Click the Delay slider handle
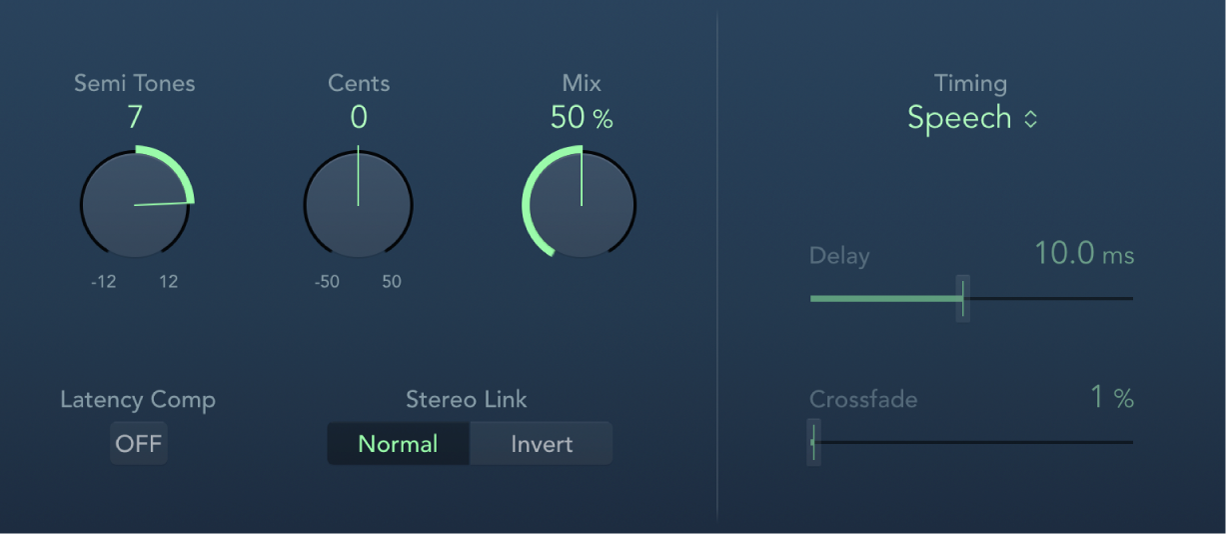This screenshot has width=1226, height=535. pos(963,298)
